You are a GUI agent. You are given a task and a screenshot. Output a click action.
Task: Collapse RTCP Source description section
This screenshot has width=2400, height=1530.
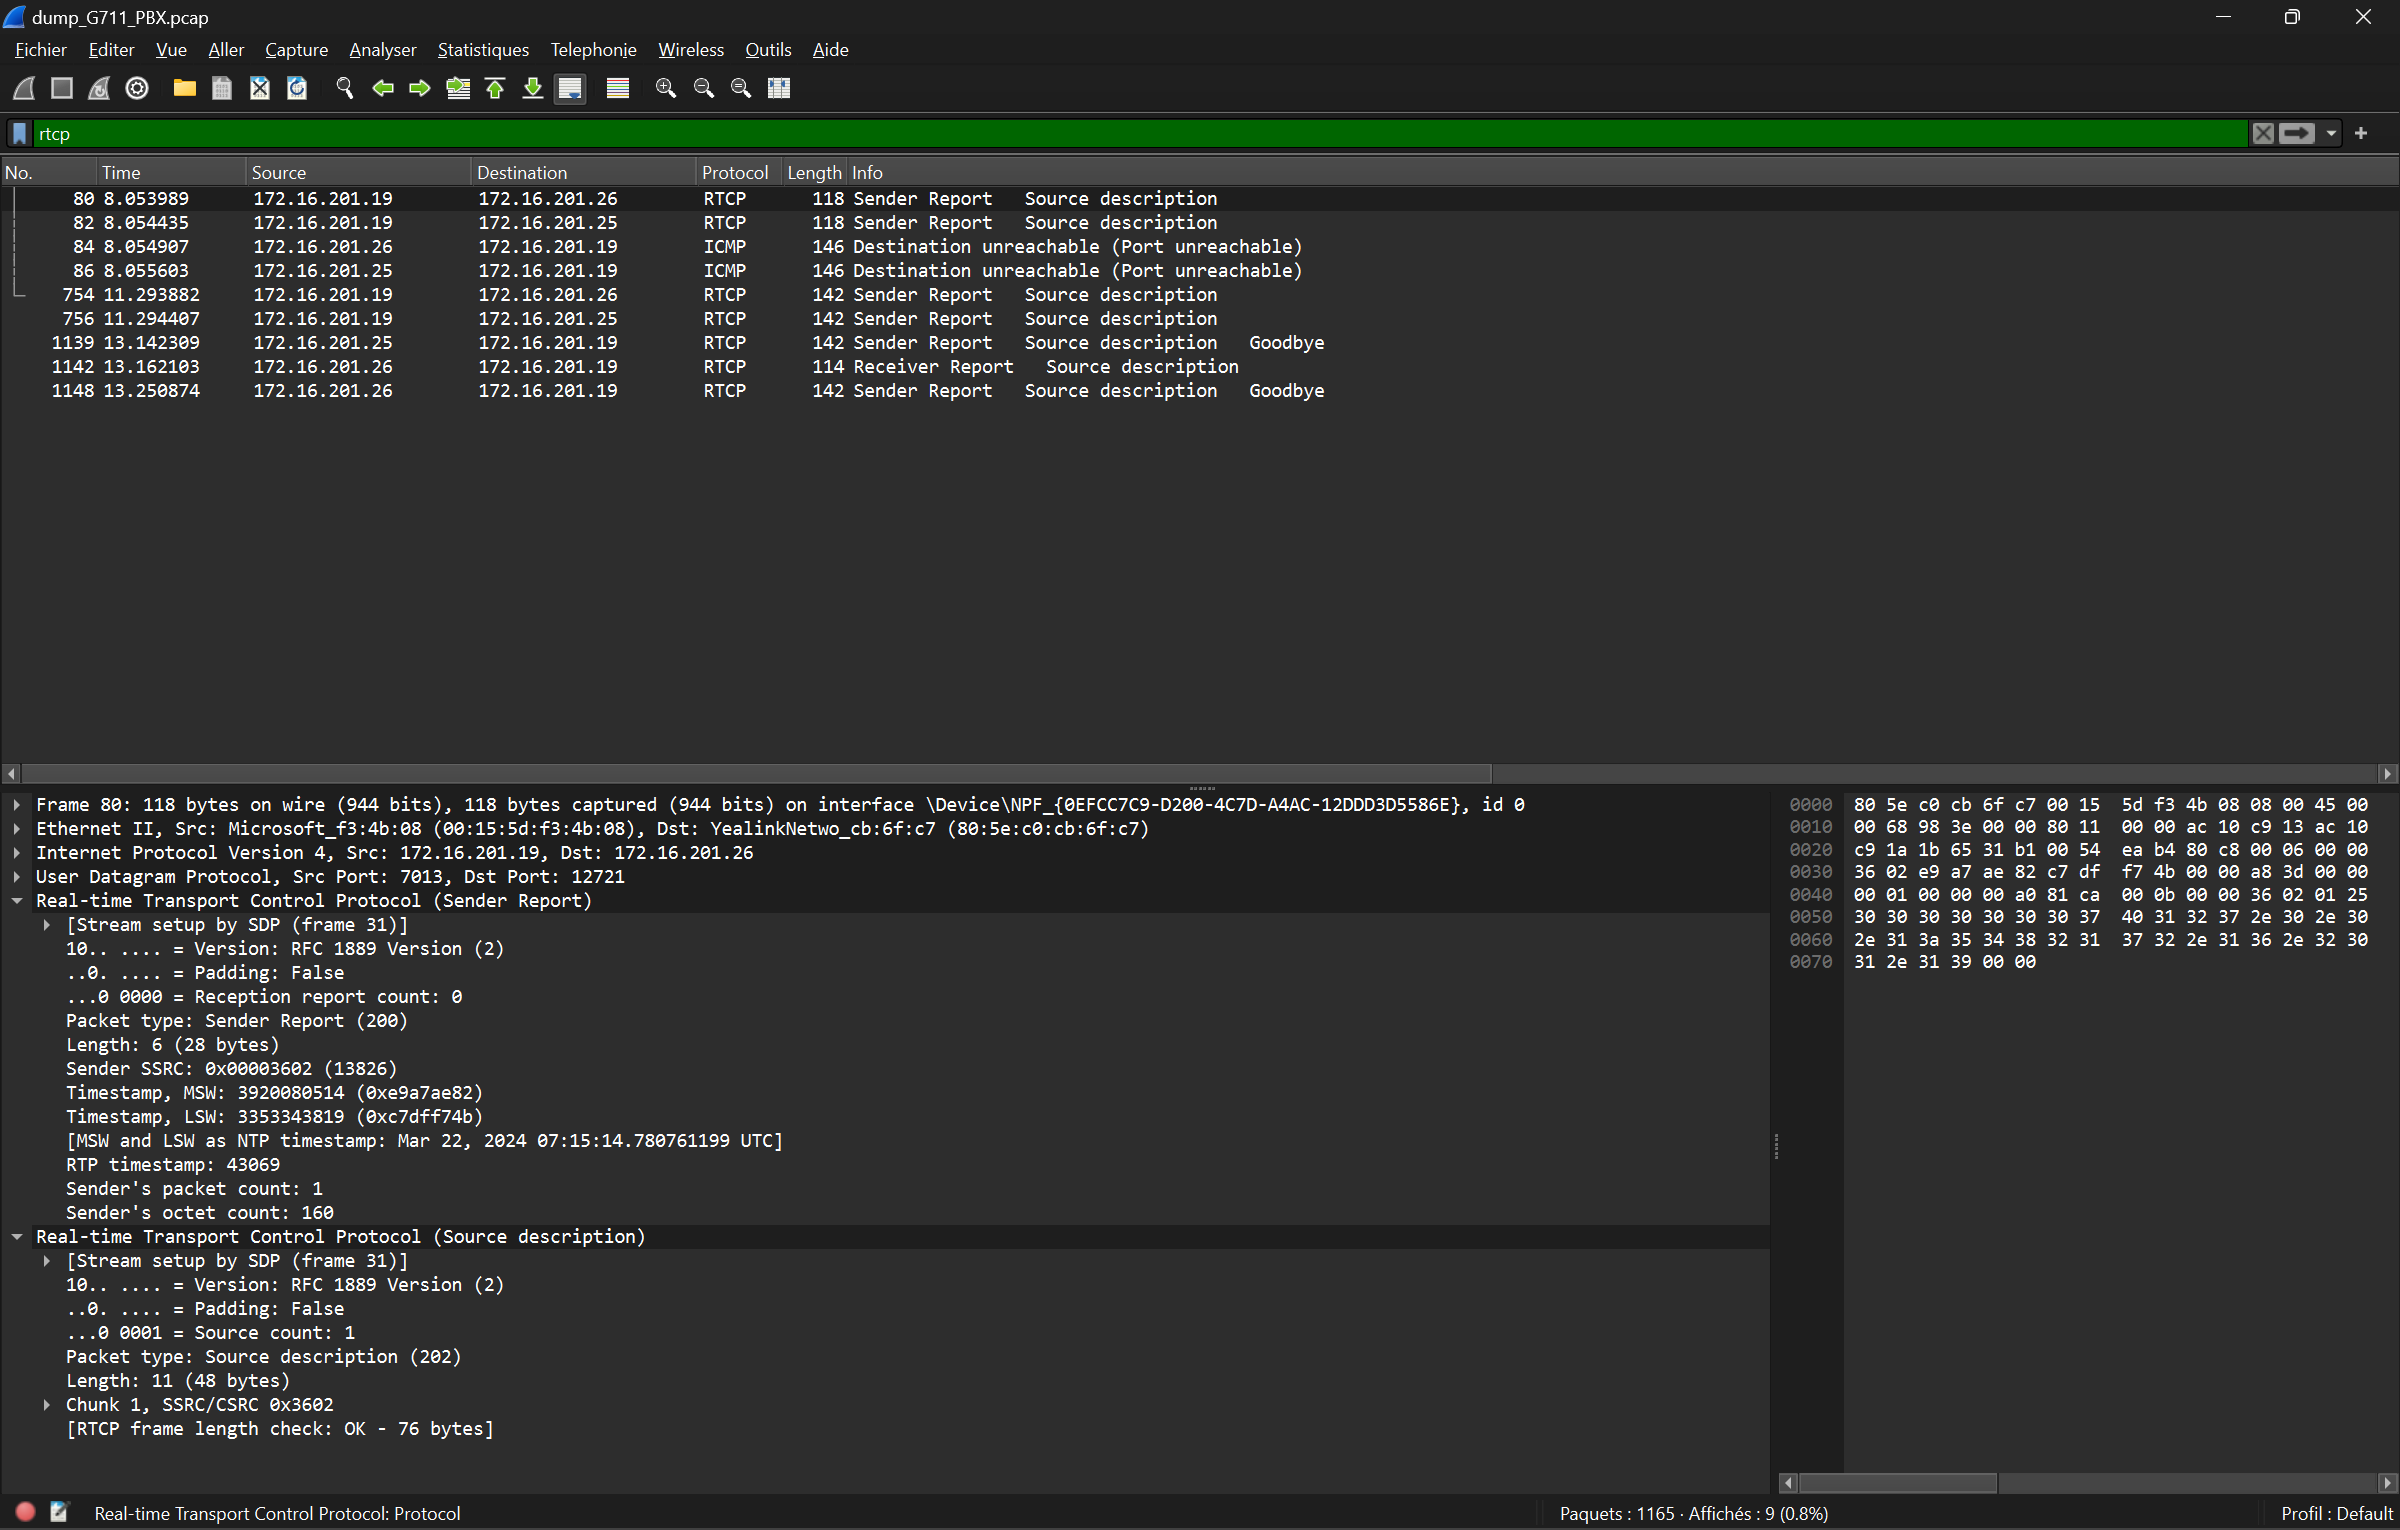[17, 1237]
